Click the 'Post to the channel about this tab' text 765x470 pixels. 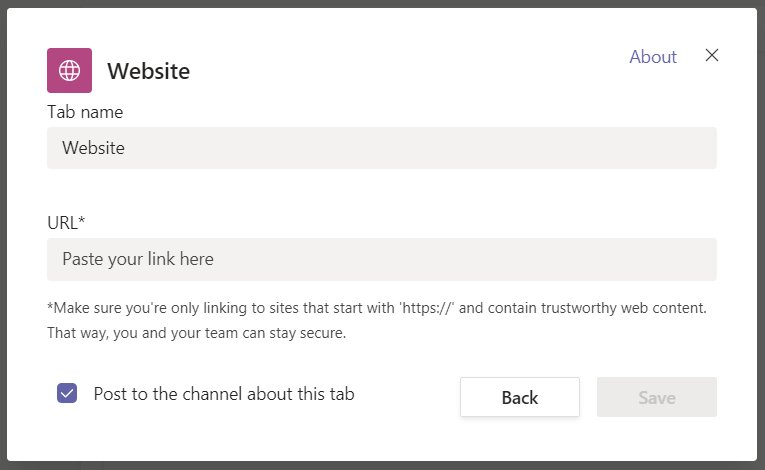[224, 394]
